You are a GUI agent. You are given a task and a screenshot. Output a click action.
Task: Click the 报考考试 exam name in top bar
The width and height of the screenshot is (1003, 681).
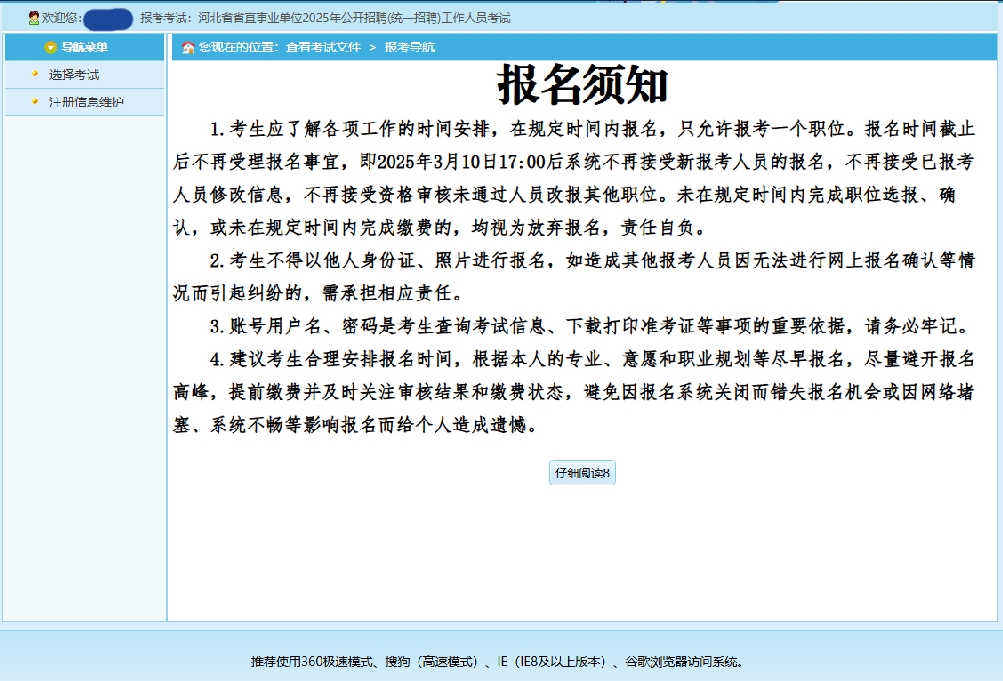(x=325, y=18)
